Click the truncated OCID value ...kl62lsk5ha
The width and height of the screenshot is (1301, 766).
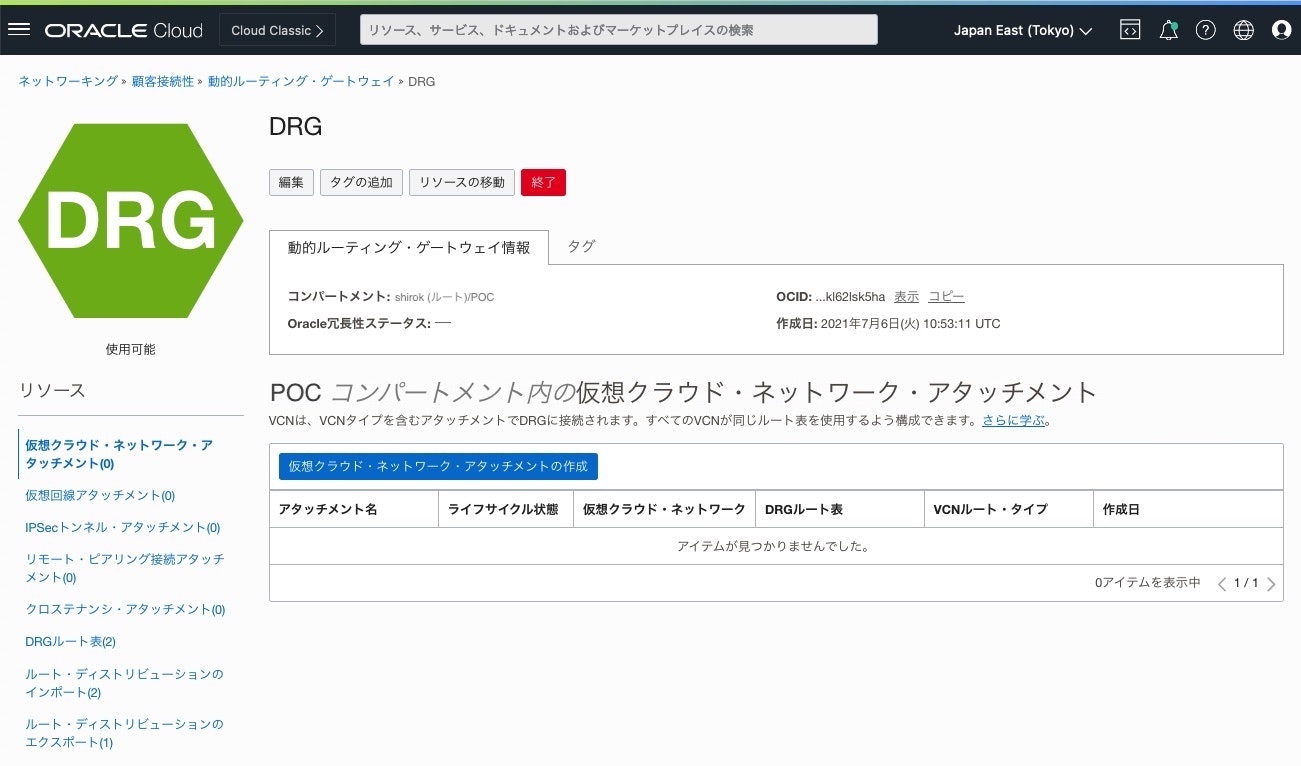pyautogui.click(x=851, y=297)
